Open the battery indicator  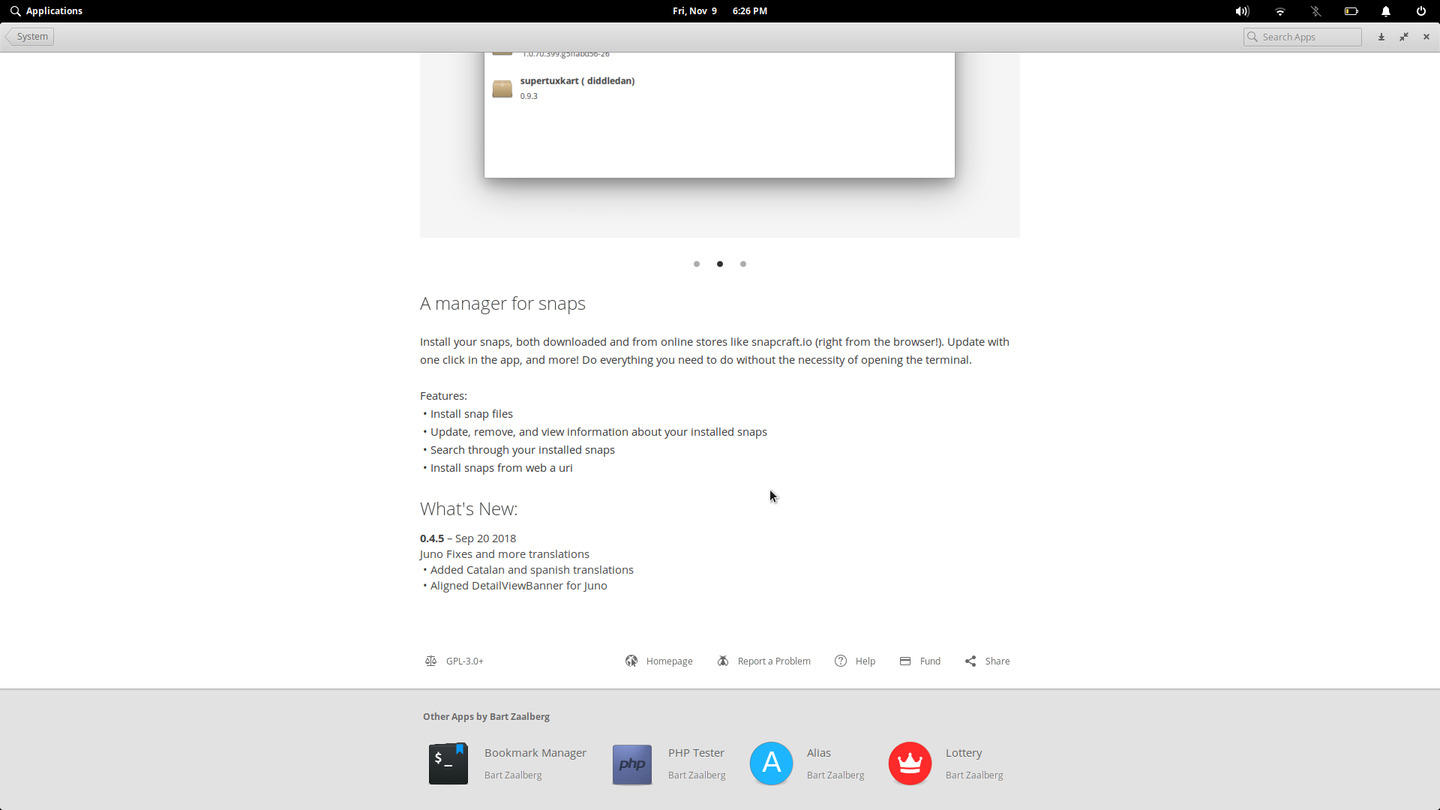[x=1351, y=11]
